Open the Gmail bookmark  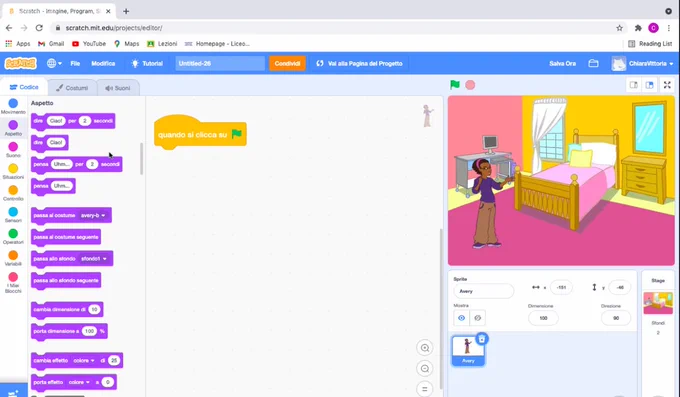click(x=51, y=44)
